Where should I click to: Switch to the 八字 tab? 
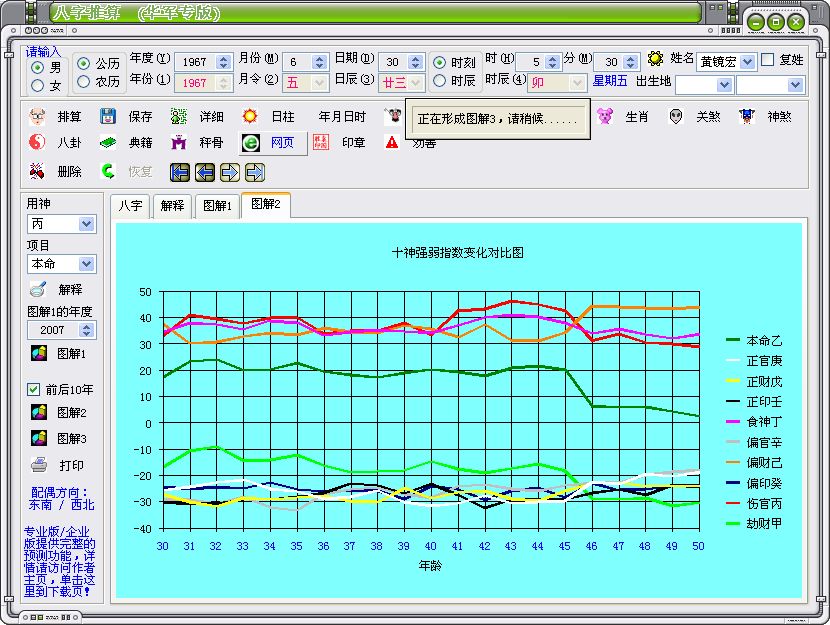(x=130, y=206)
